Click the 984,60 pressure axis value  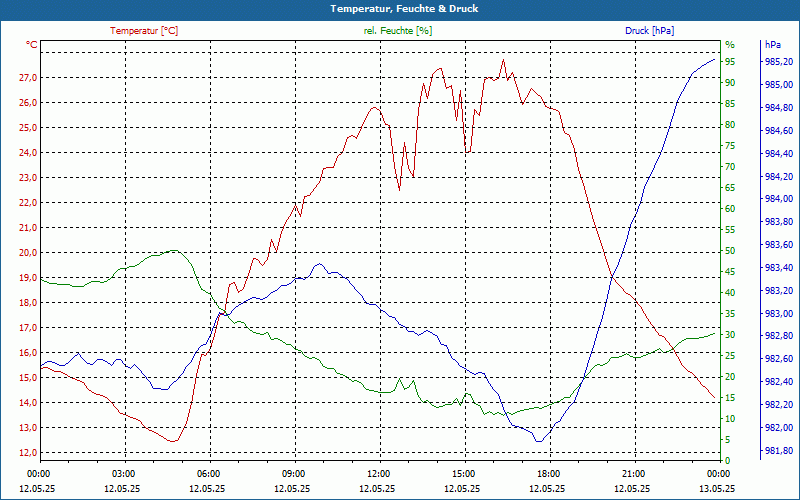(x=779, y=131)
